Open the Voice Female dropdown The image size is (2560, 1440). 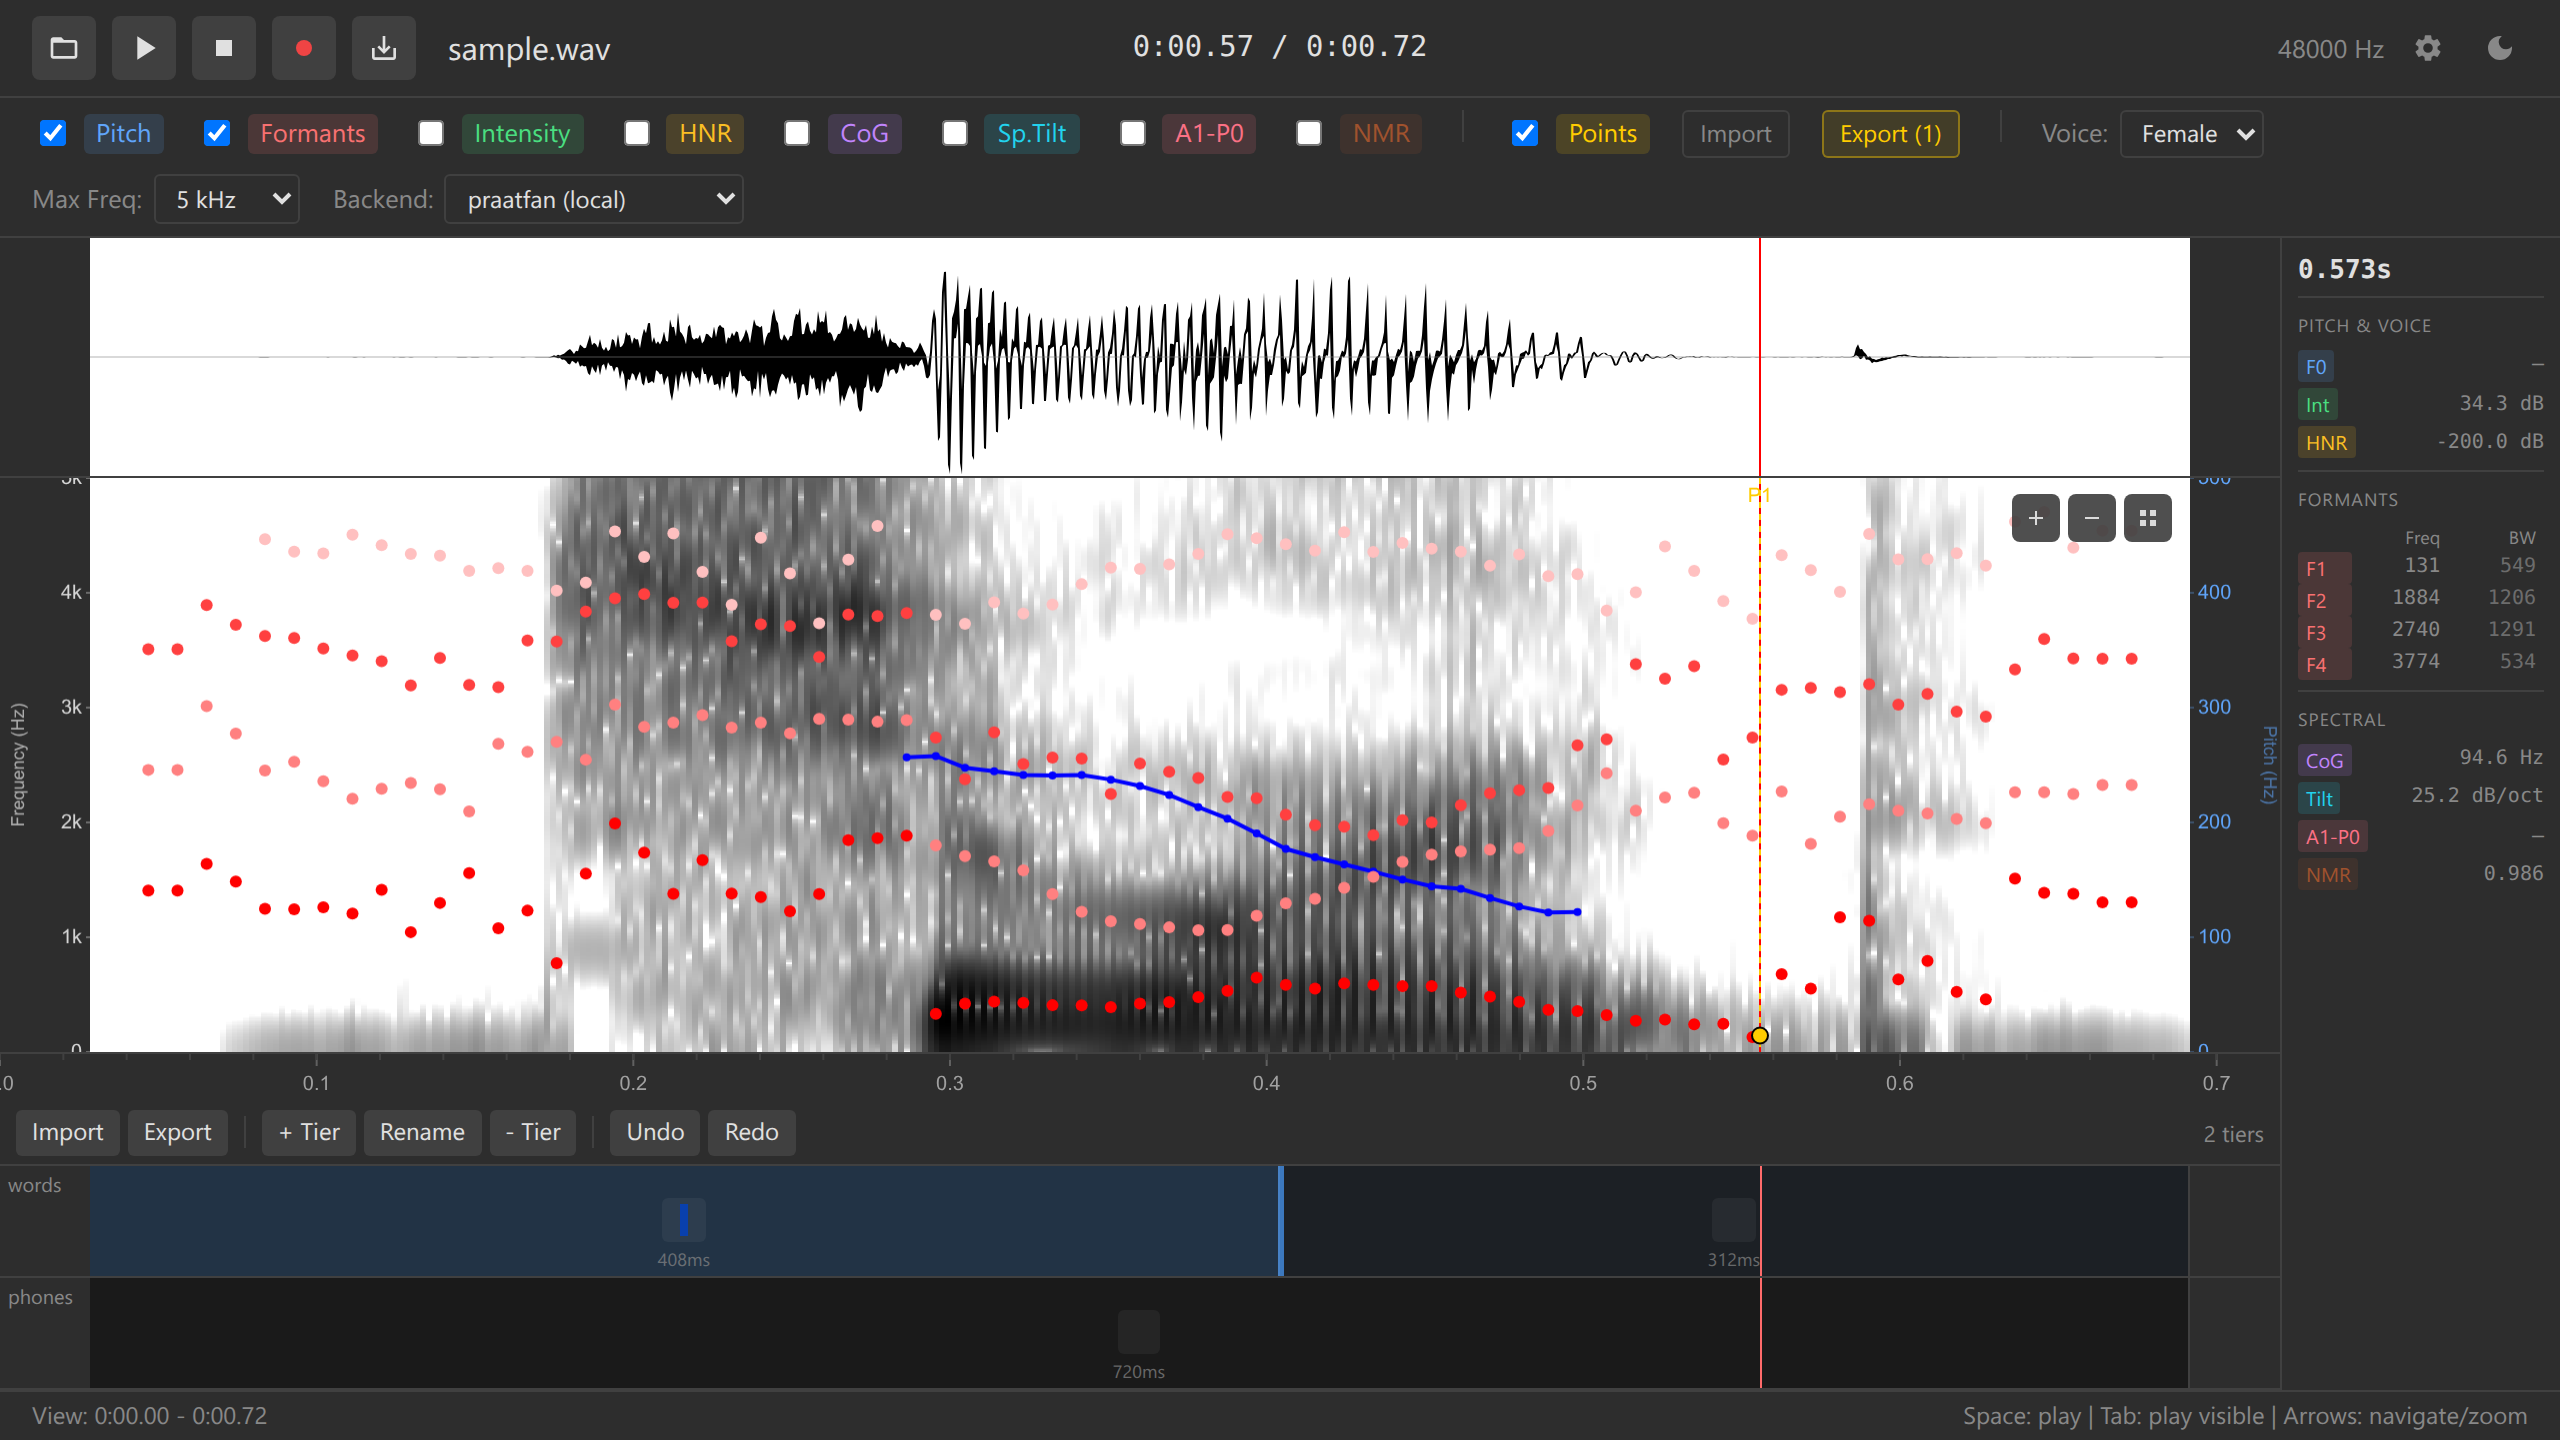pos(2192,134)
